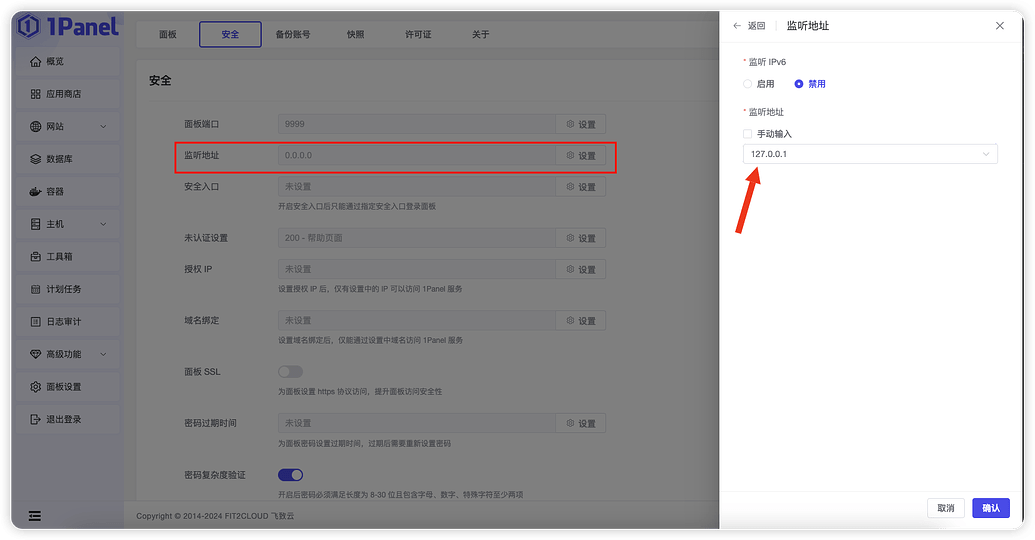
Task: Switch to 快照 tab
Action: (356, 34)
